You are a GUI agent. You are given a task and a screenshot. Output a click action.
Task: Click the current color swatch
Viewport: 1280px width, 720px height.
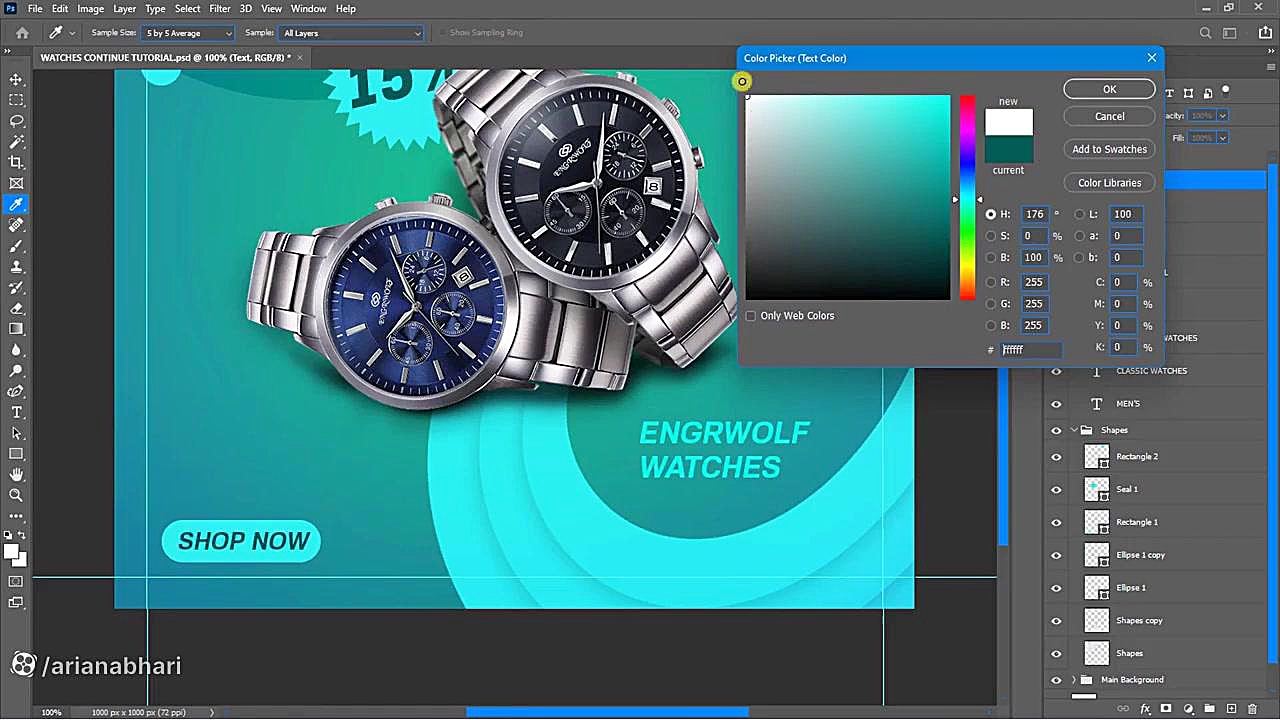pos(1008,149)
